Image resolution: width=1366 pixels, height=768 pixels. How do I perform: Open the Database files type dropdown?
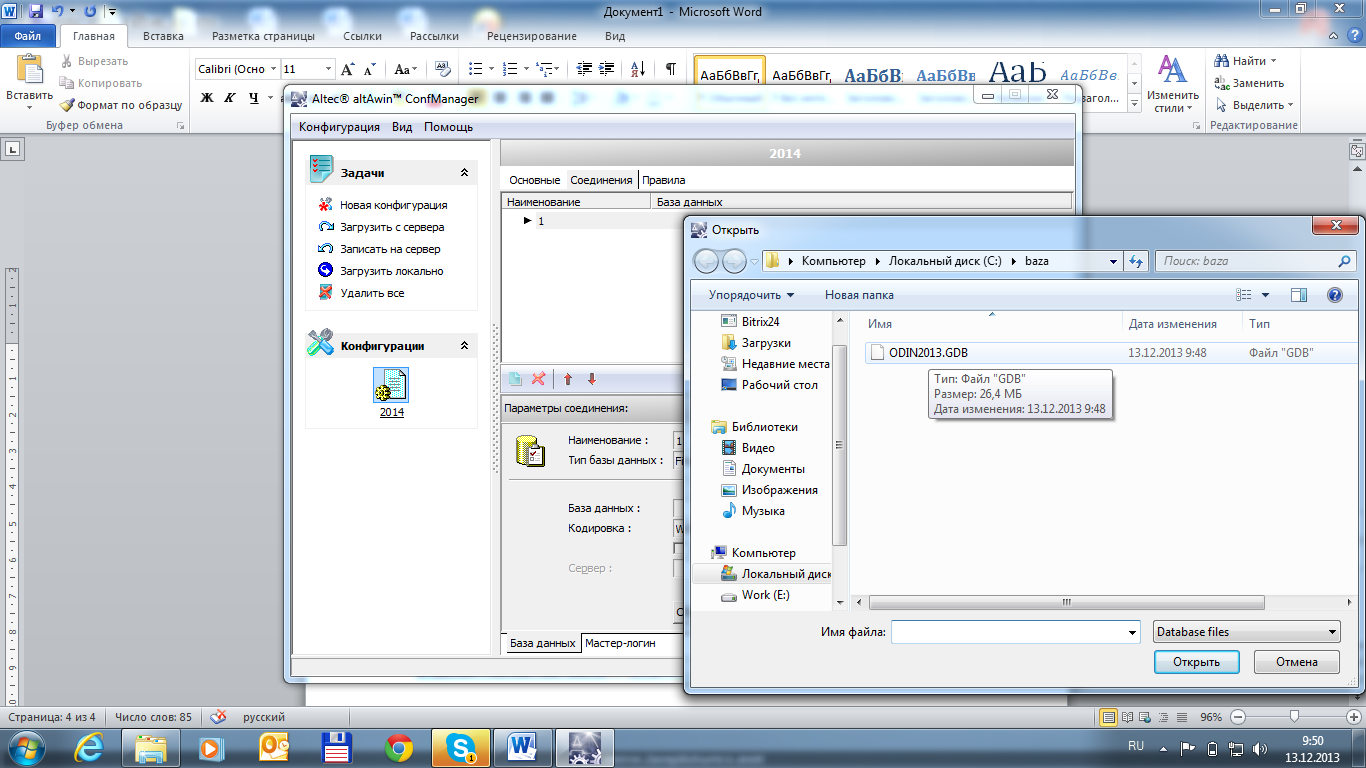[1246, 632]
